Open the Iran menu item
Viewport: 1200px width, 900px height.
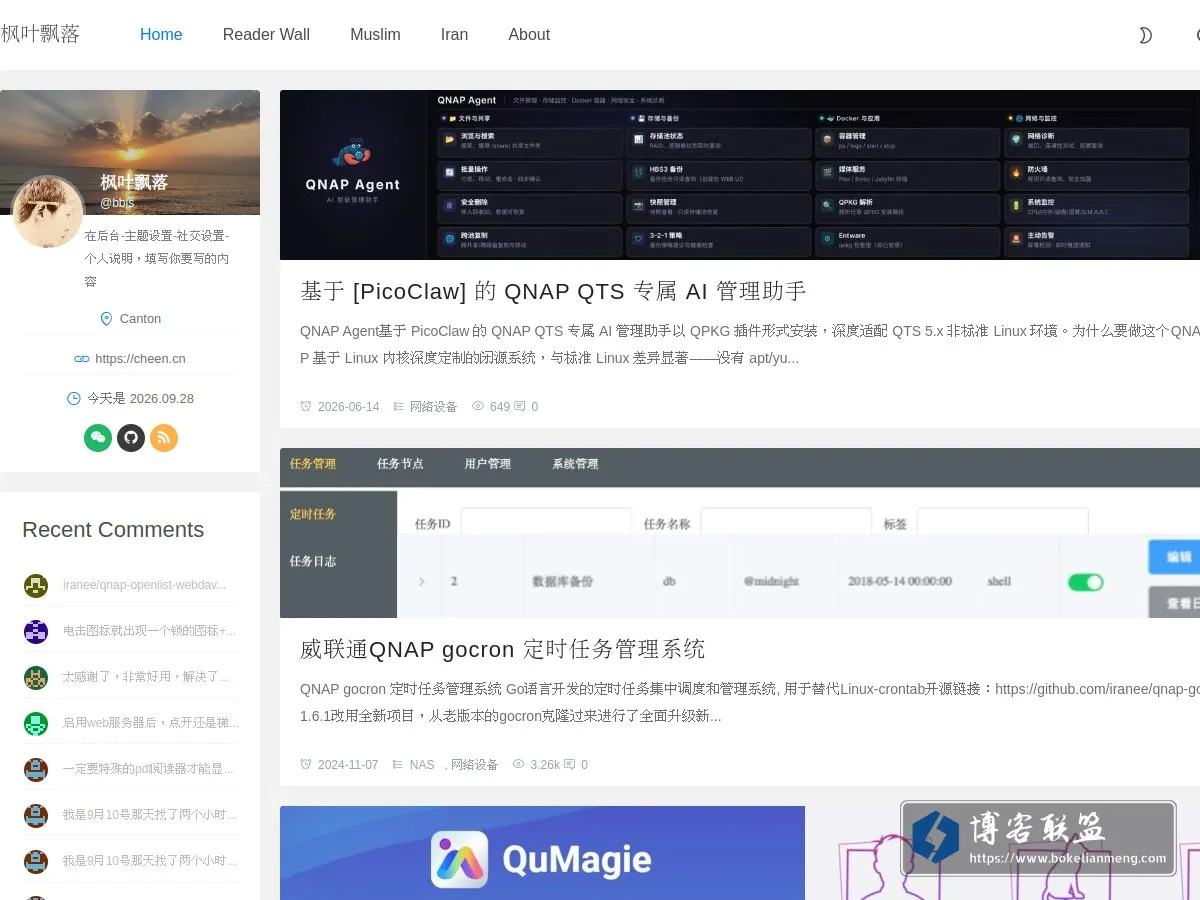point(454,35)
